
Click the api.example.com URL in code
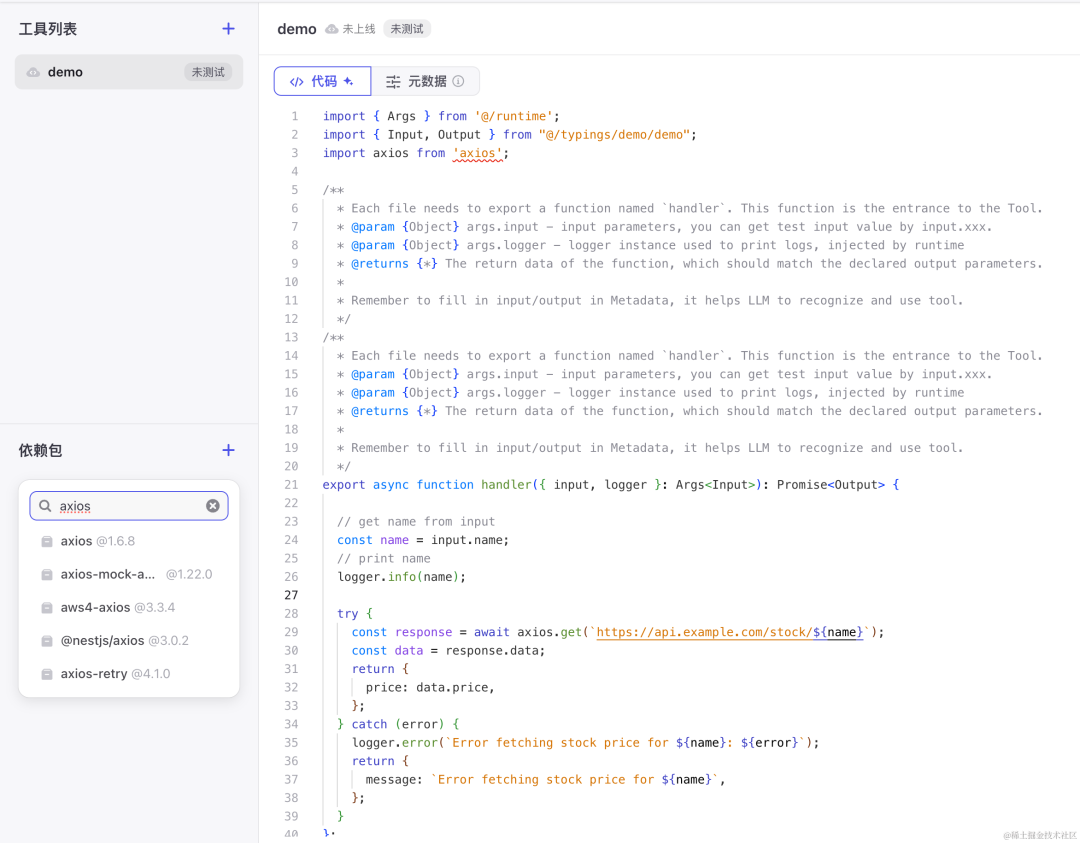coord(729,632)
